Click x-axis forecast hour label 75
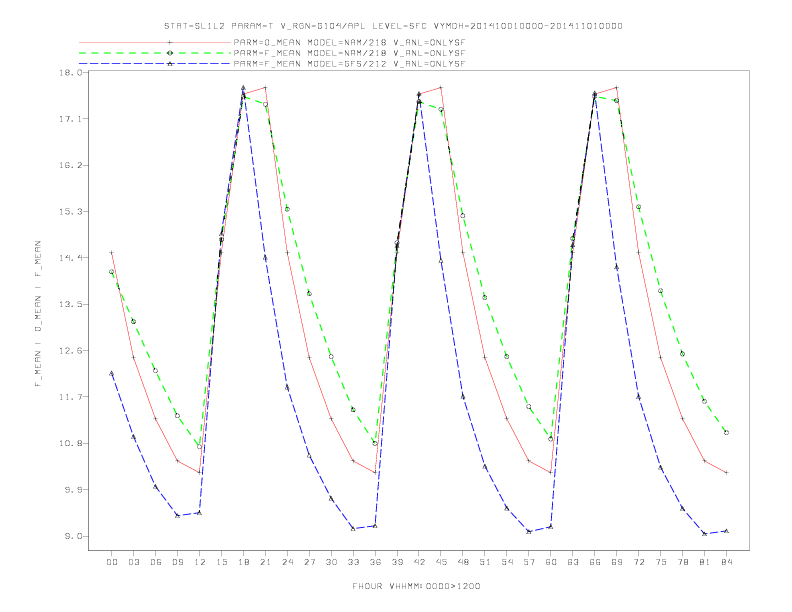 [661, 562]
